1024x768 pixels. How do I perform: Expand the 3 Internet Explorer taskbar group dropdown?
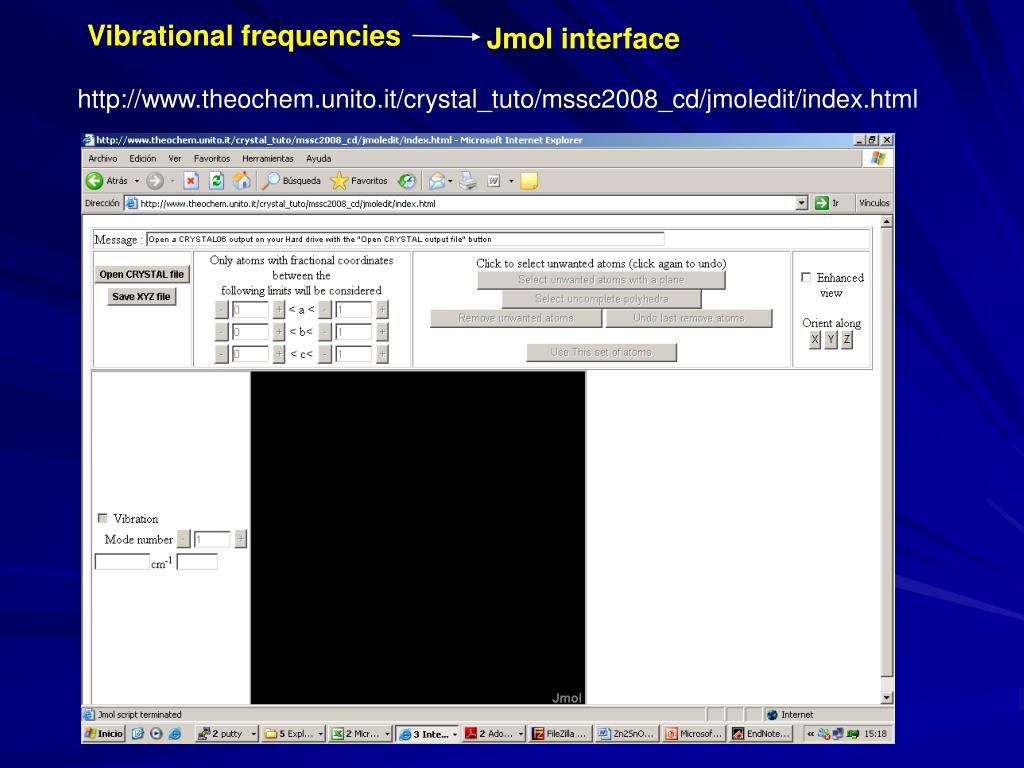tap(454, 734)
